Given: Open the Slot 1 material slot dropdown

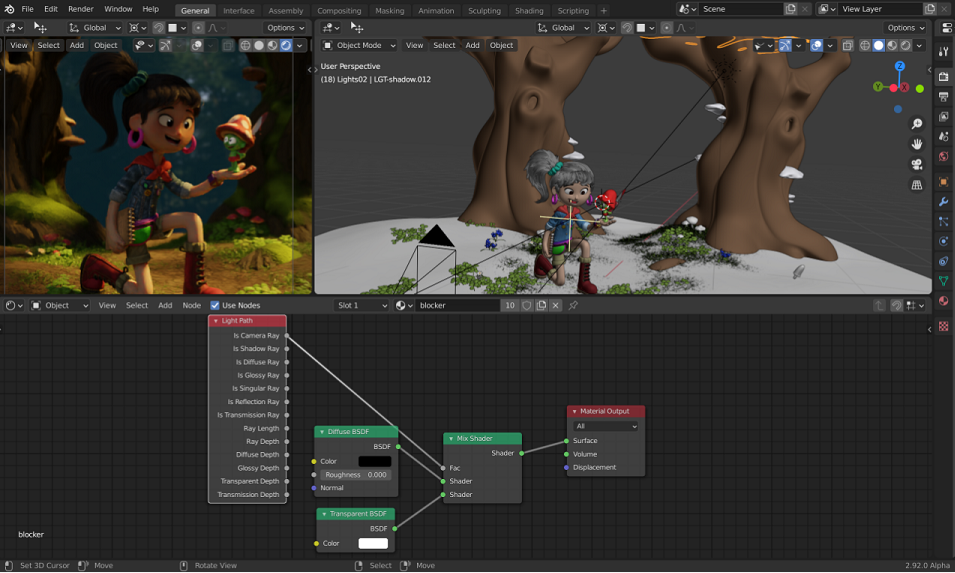Looking at the screenshot, I should click(362, 306).
